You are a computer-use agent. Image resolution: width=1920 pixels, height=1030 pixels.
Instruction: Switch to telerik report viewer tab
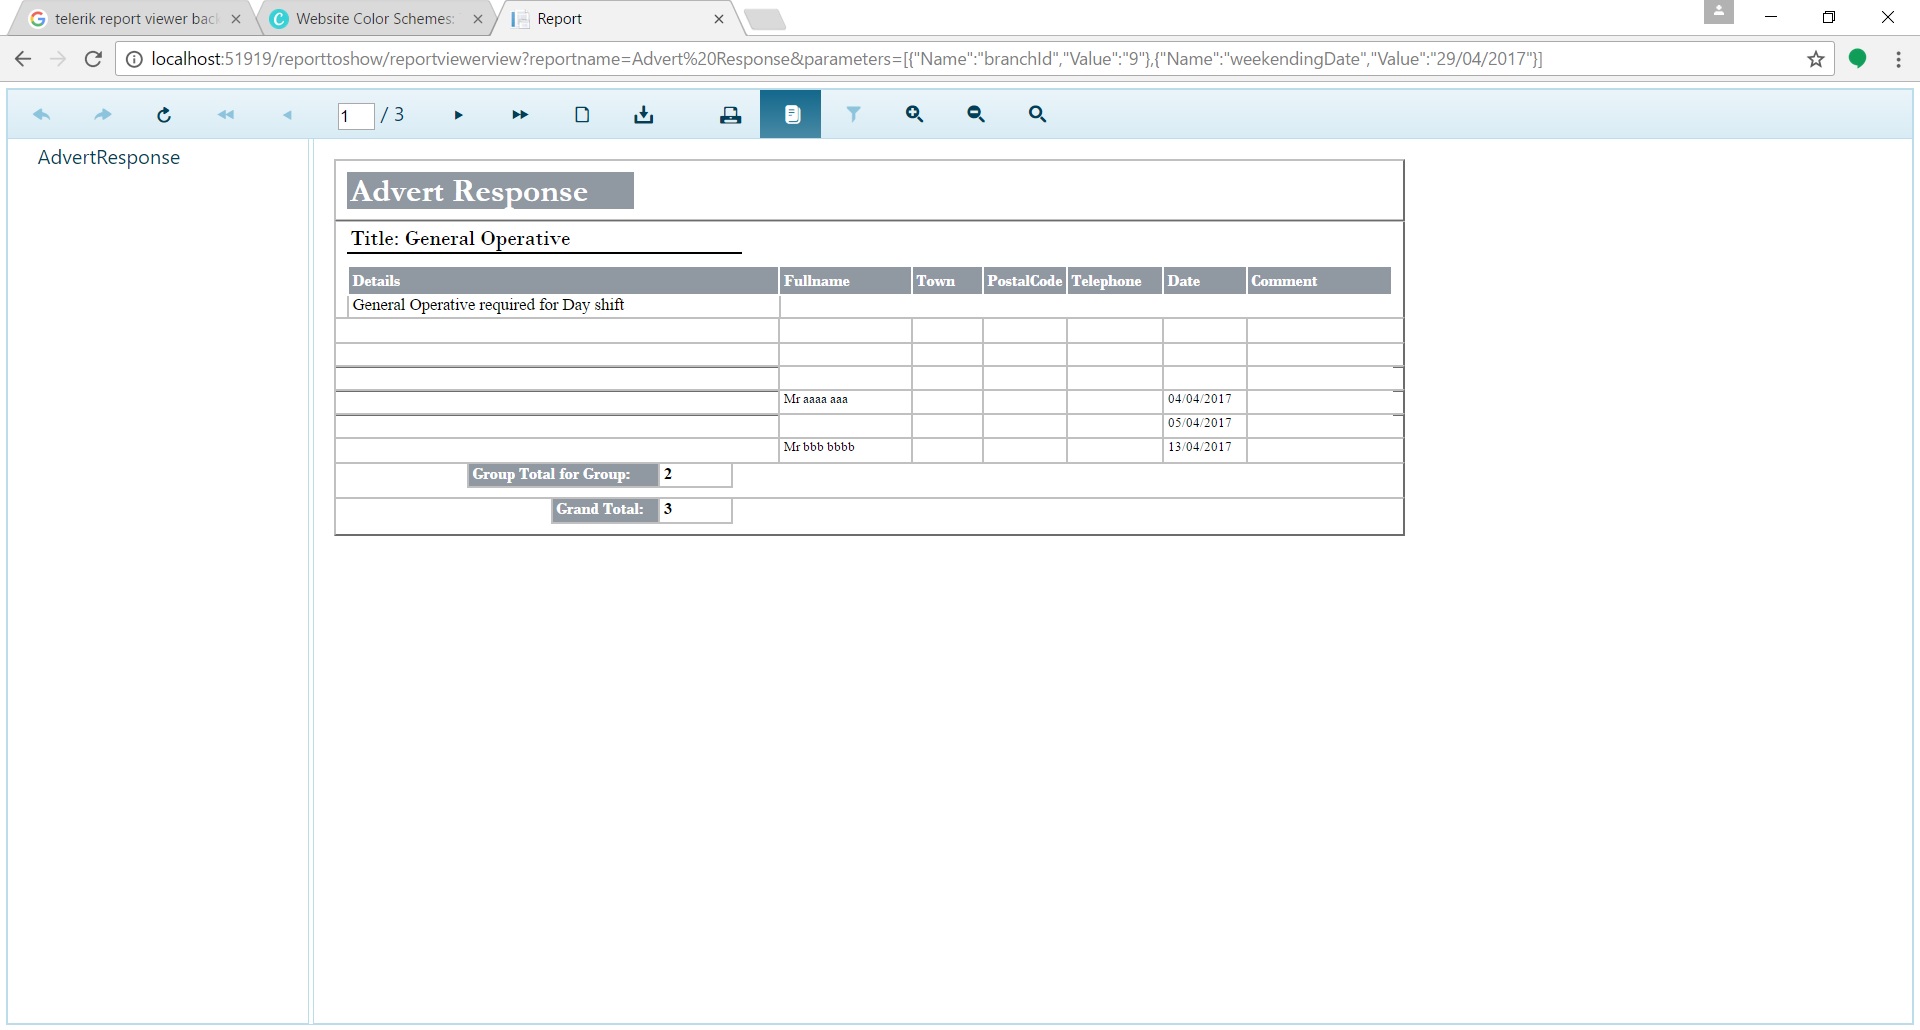pyautogui.click(x=135, y=19)
